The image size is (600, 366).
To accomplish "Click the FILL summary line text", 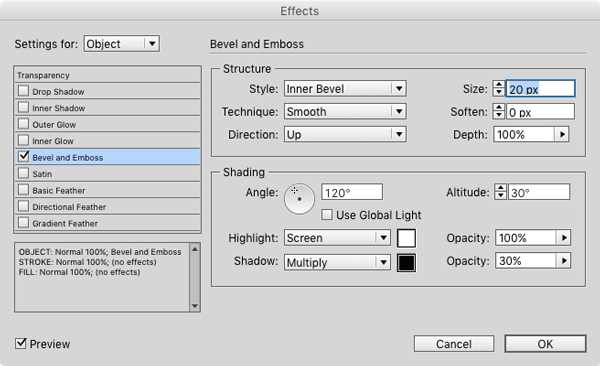I will [x=79, y=272].
